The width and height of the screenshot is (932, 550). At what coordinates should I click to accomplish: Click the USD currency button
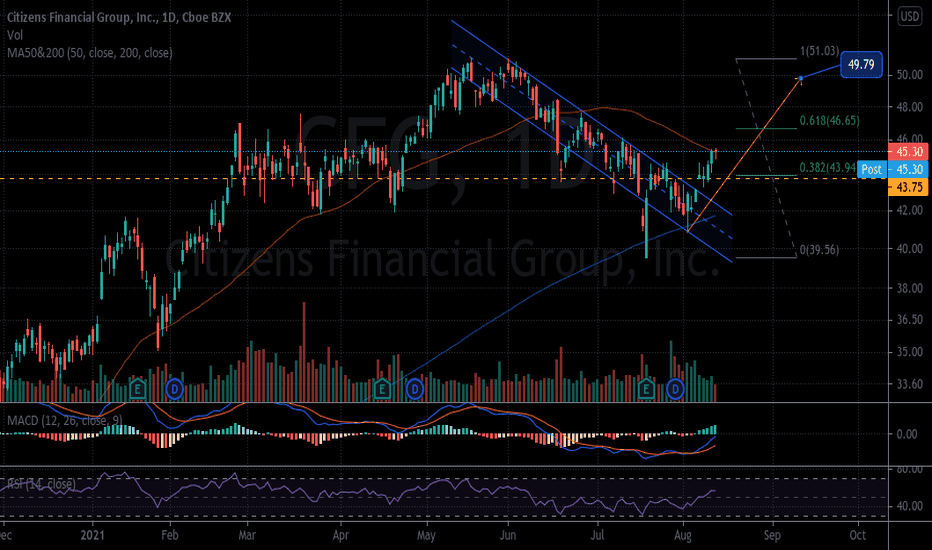(909, 17)
